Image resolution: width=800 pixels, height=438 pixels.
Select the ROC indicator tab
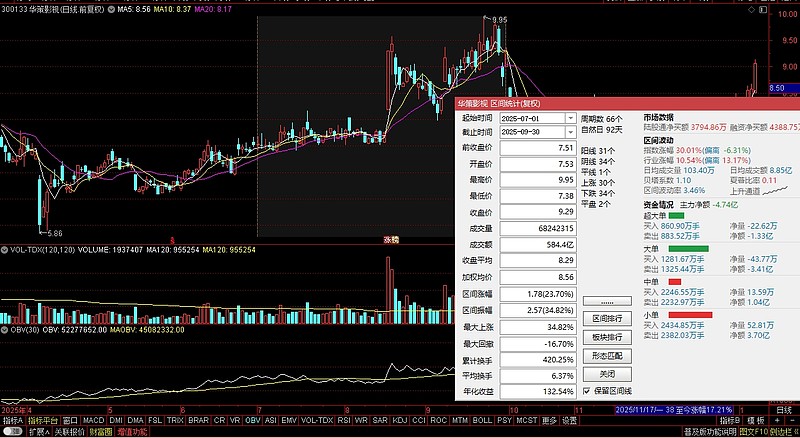click(x=439, y=421)
